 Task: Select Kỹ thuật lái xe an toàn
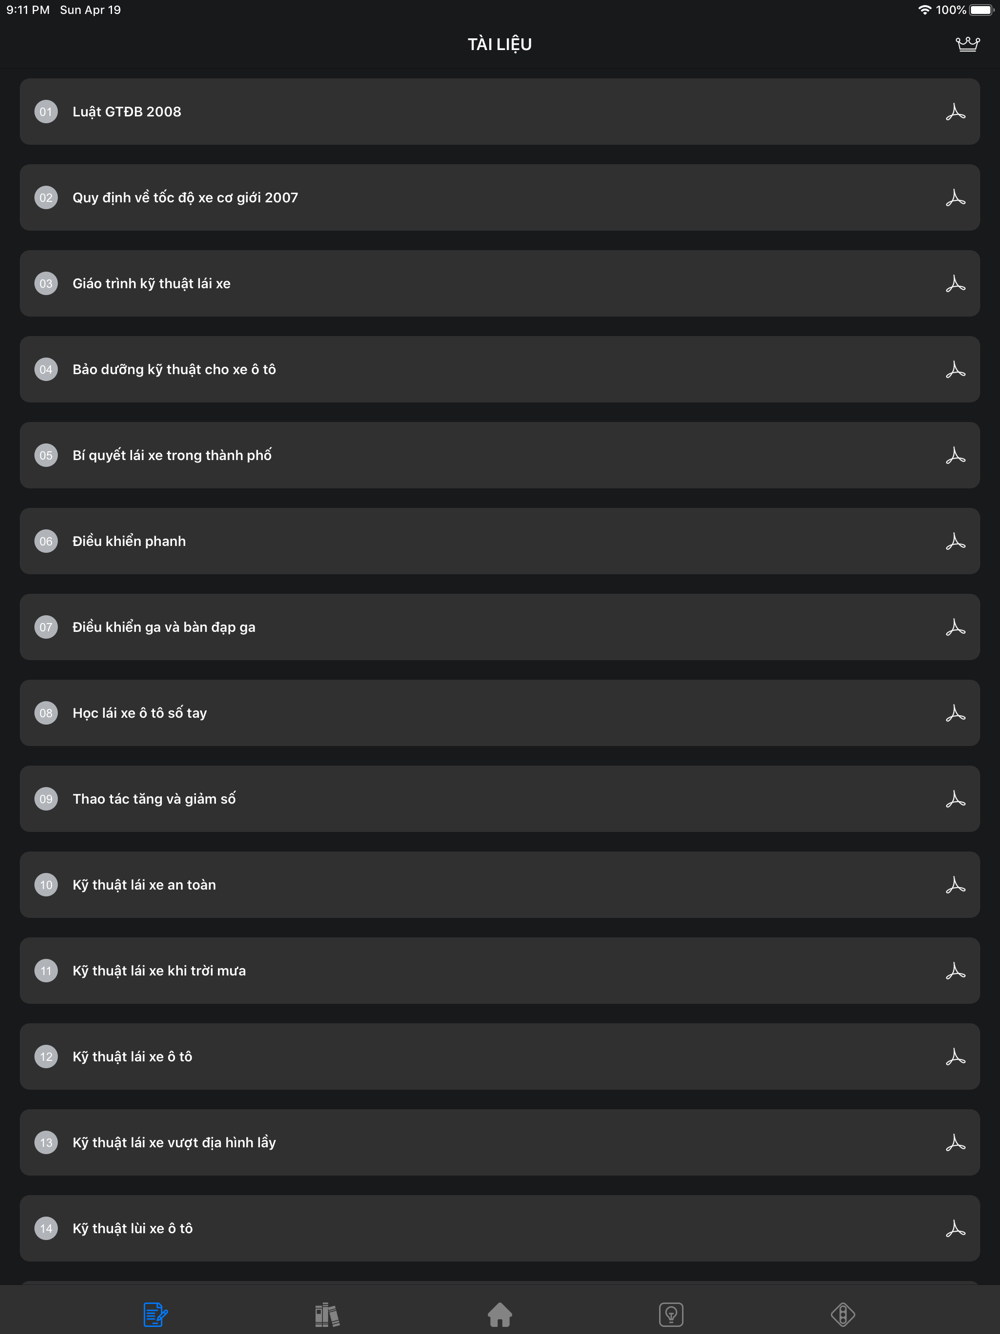click(x=144, y=885)
